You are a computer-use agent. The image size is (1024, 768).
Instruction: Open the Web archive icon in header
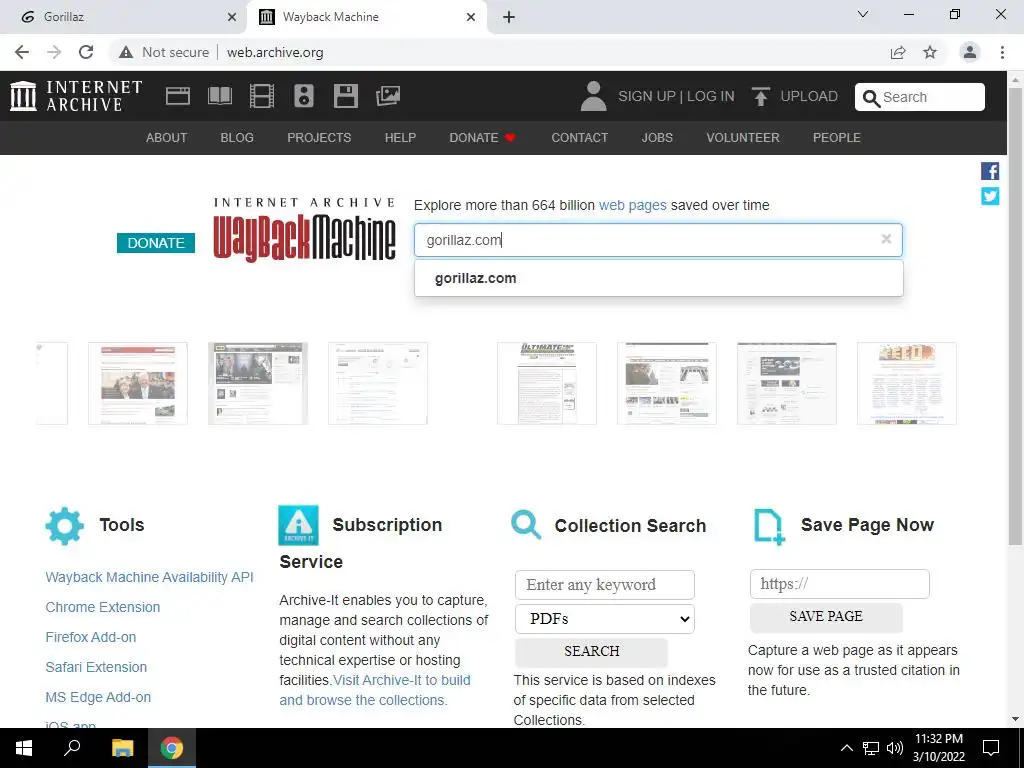178,96
